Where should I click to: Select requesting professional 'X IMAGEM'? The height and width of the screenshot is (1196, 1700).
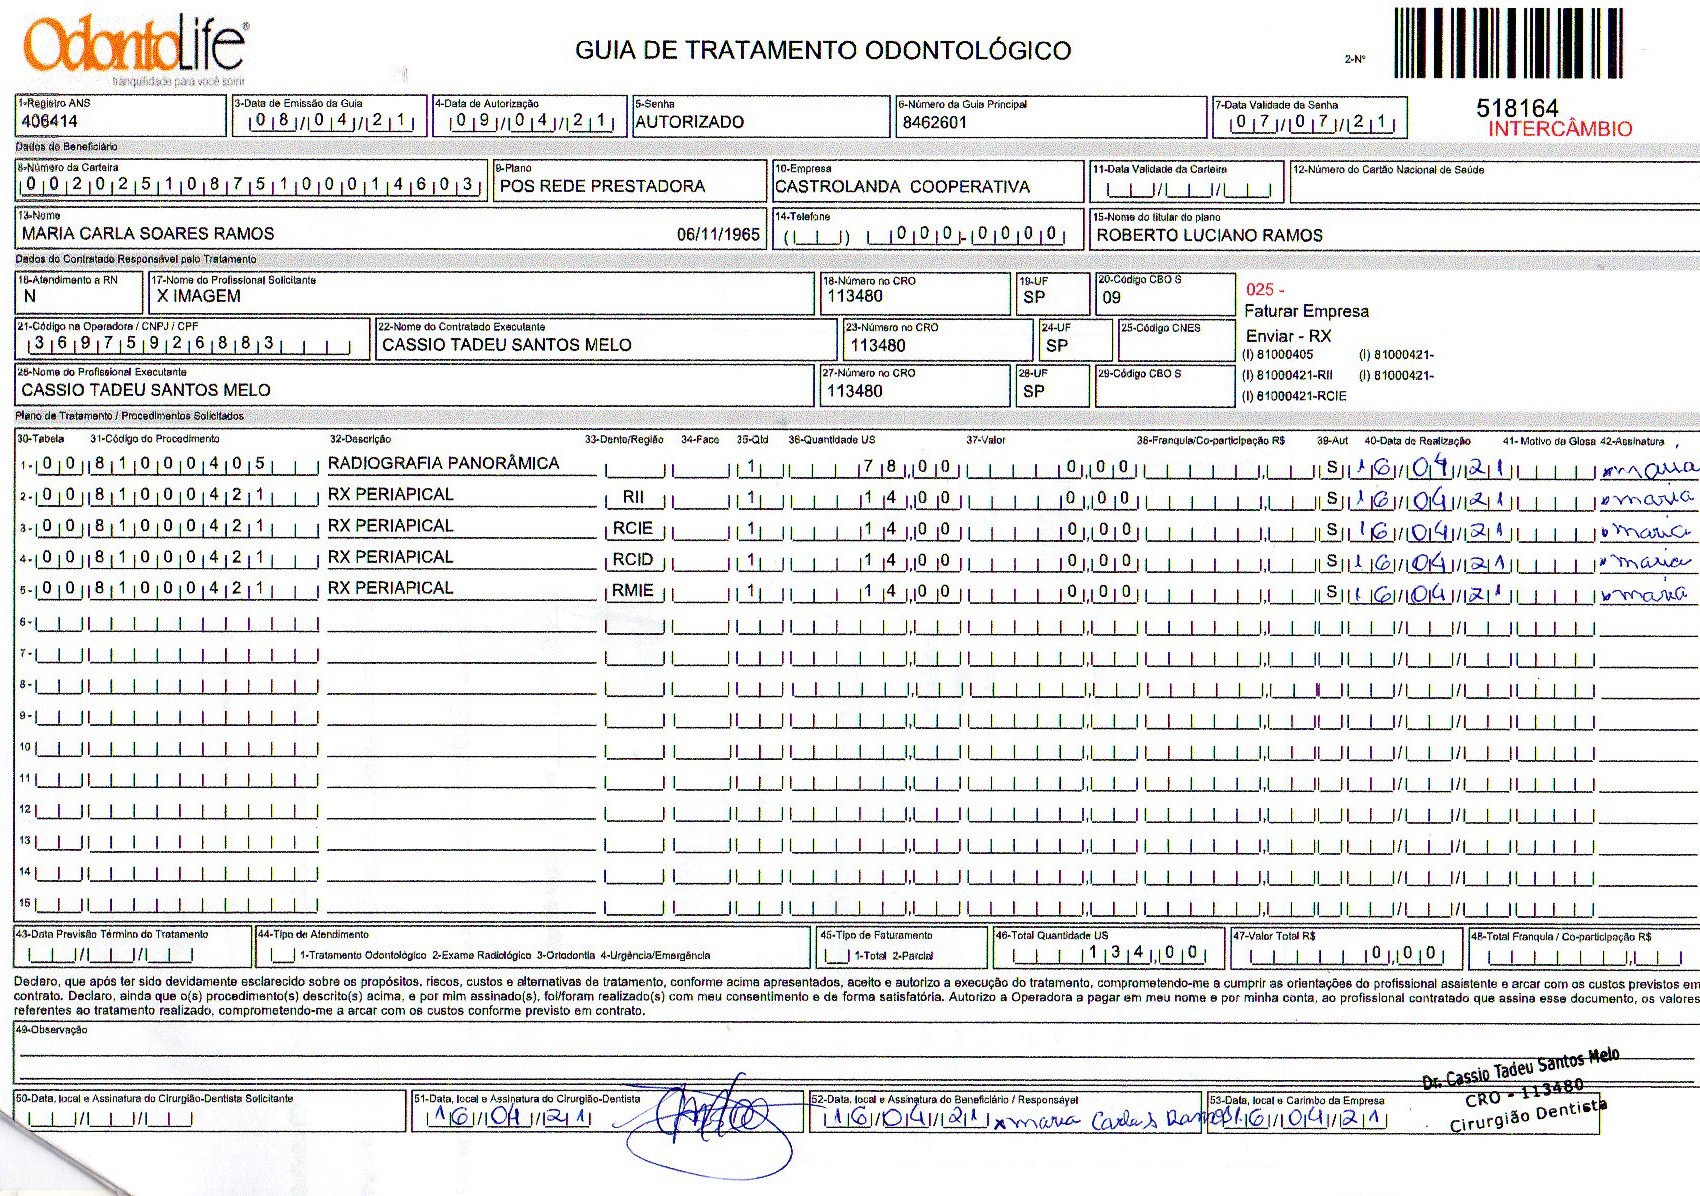[198, 296]
